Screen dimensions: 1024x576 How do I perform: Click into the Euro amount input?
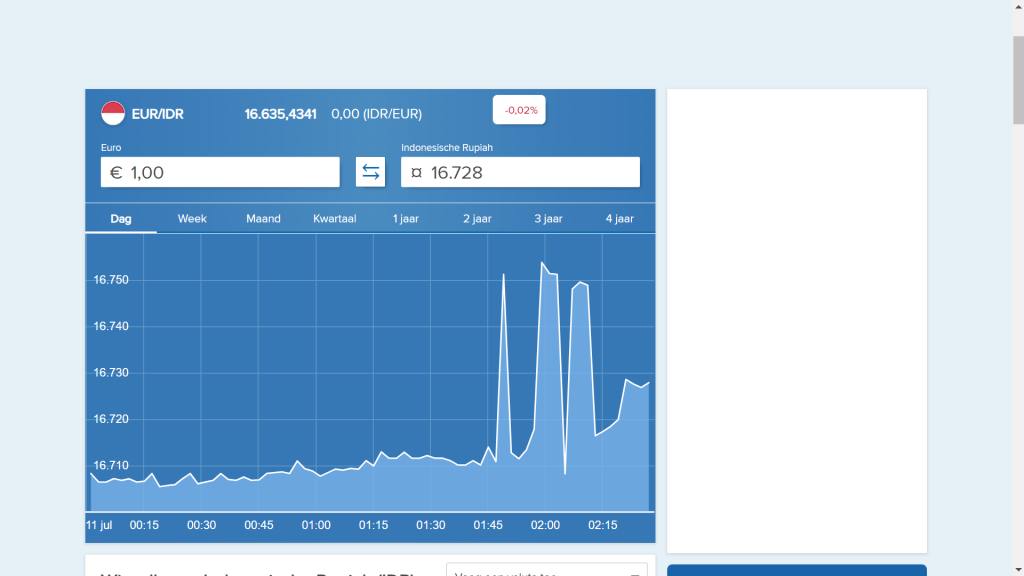tap(230, 172)
